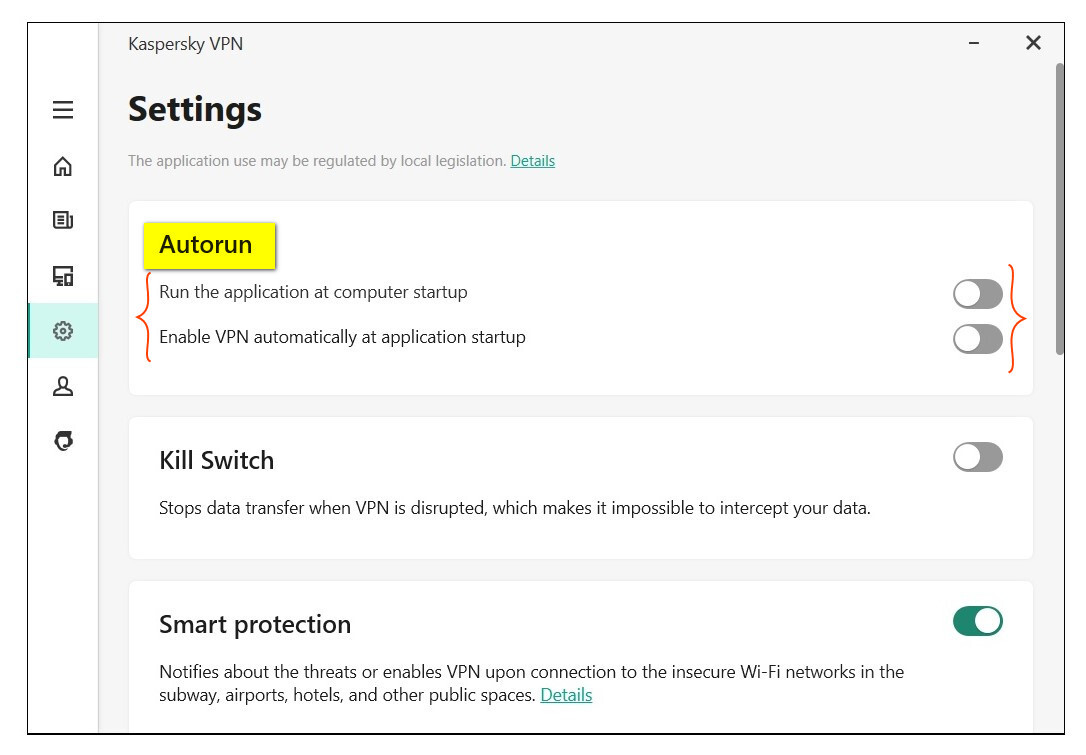
Task: Open the news page icon in sidebar
Action: coord(63,220)
